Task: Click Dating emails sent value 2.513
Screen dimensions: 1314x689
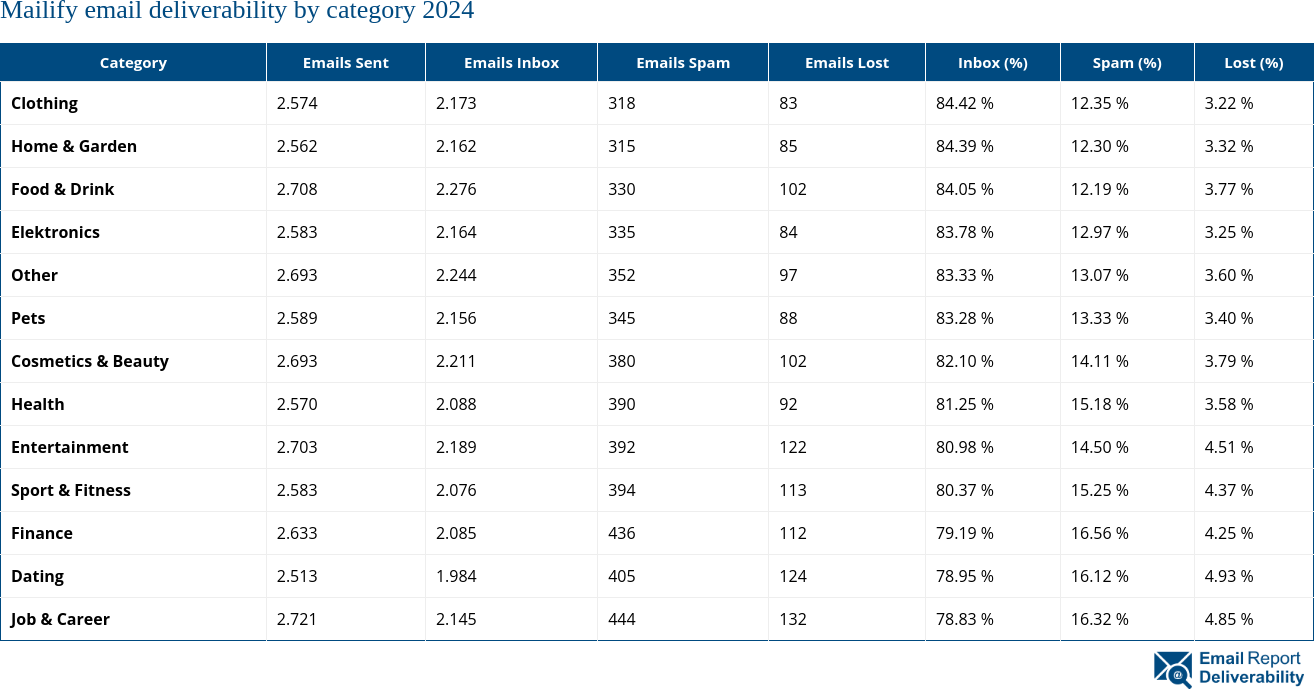Action: coord(297,576)
